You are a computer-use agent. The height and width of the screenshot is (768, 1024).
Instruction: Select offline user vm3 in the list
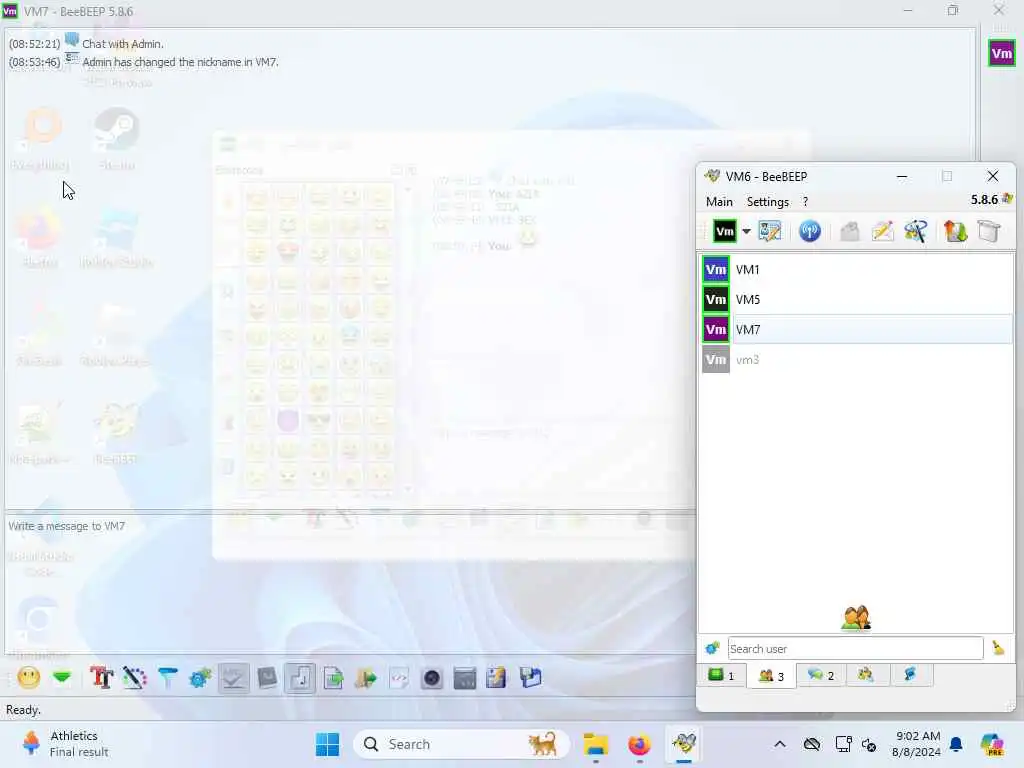(x=857, y=360)
